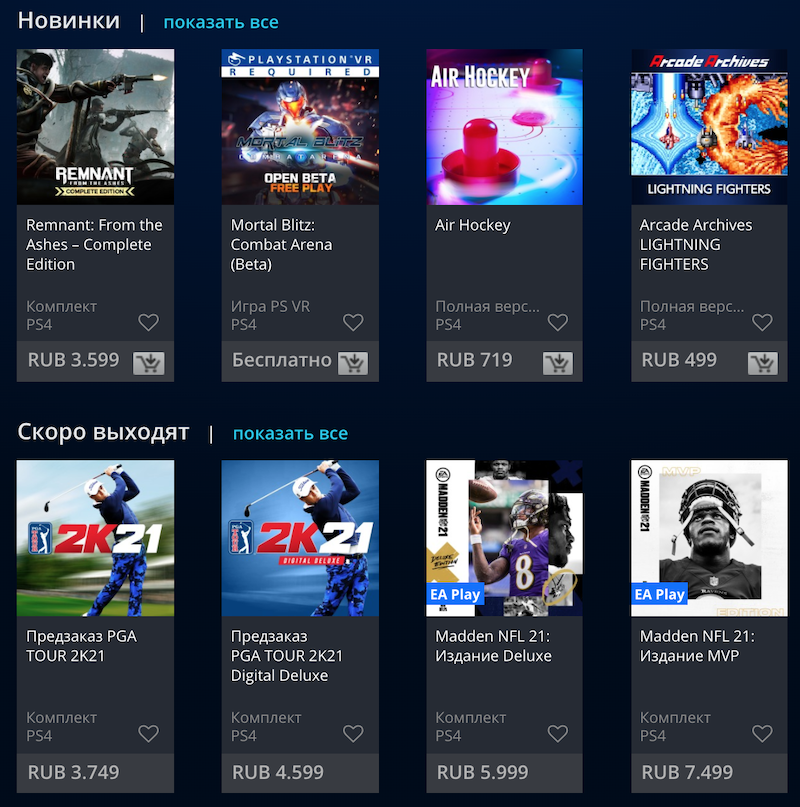This screenshot has width=800, height=807.
Task: Wishlist Remnant: From the Ashes with heart
Action: pyautogui.click(x=149, y=322)
